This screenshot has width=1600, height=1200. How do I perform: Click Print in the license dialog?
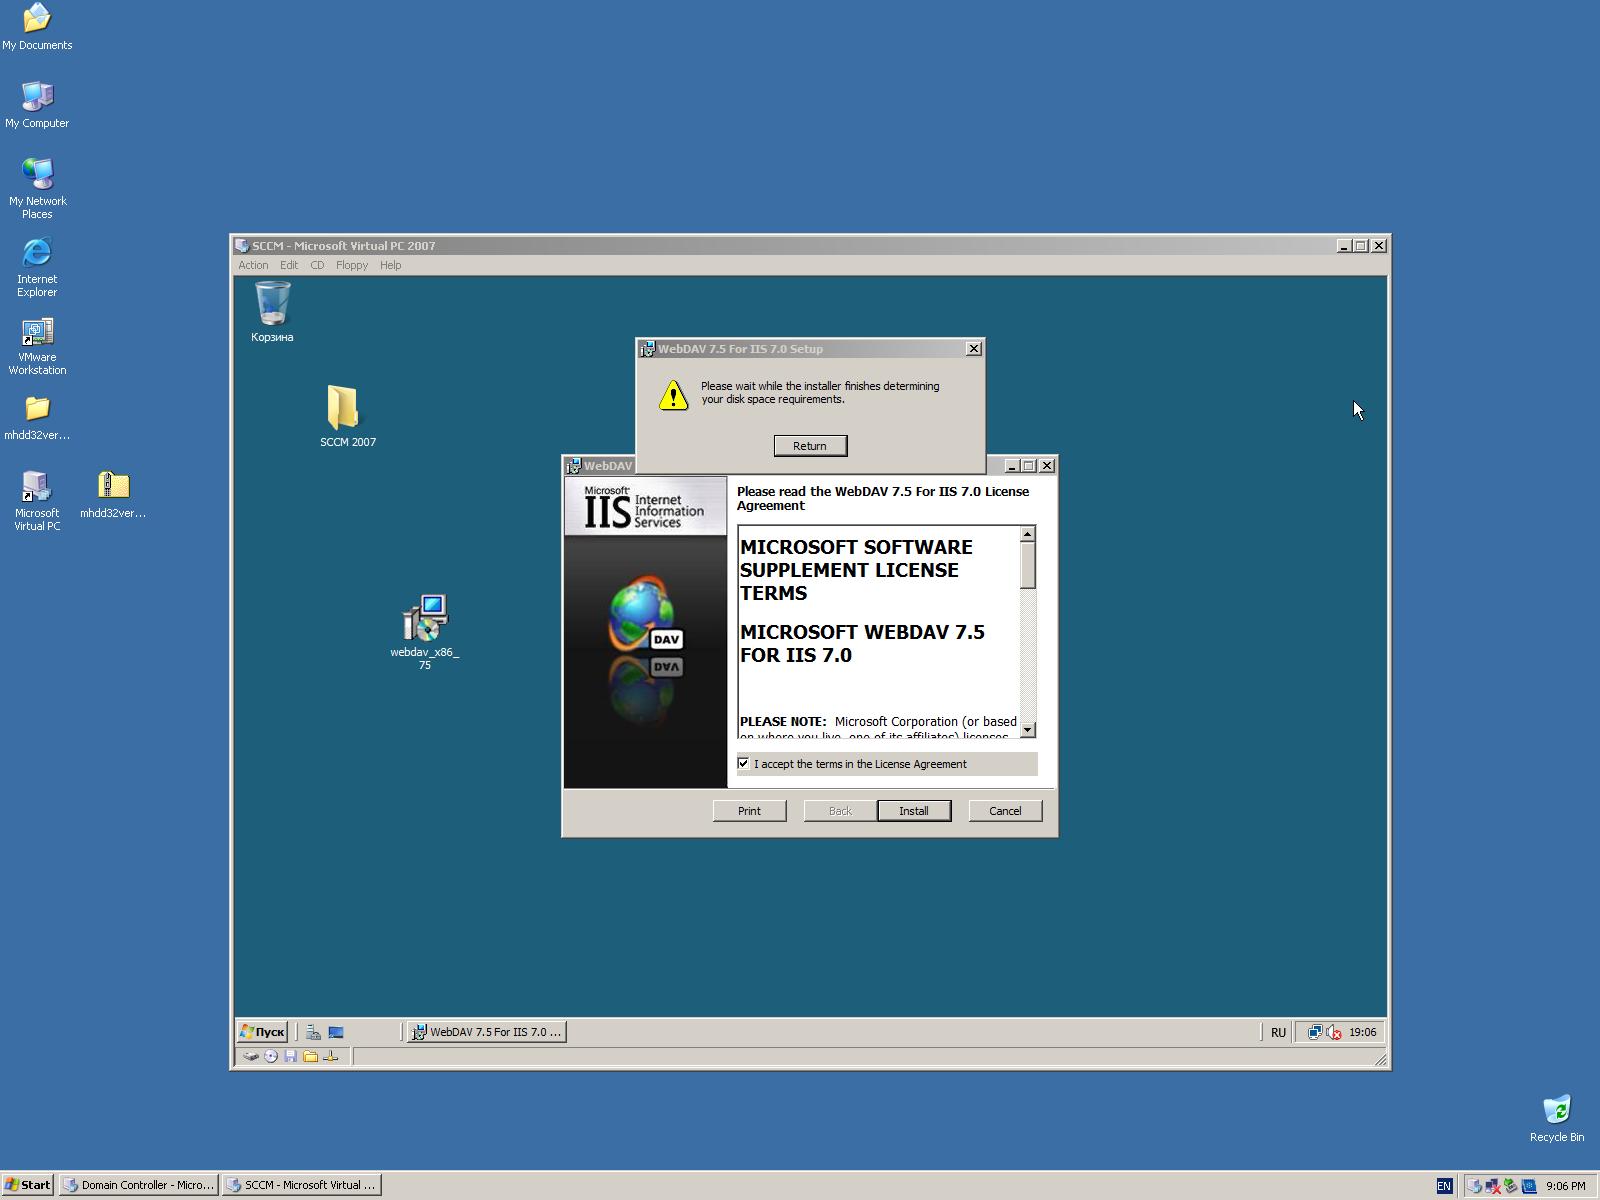point(749,811)
